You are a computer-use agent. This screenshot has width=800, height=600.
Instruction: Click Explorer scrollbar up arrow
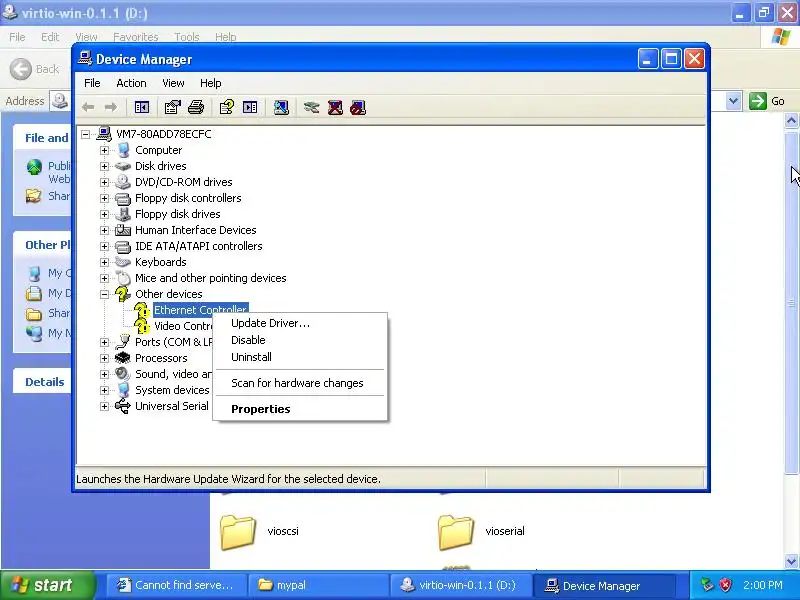pyautogui.click(x=791, y=121)
